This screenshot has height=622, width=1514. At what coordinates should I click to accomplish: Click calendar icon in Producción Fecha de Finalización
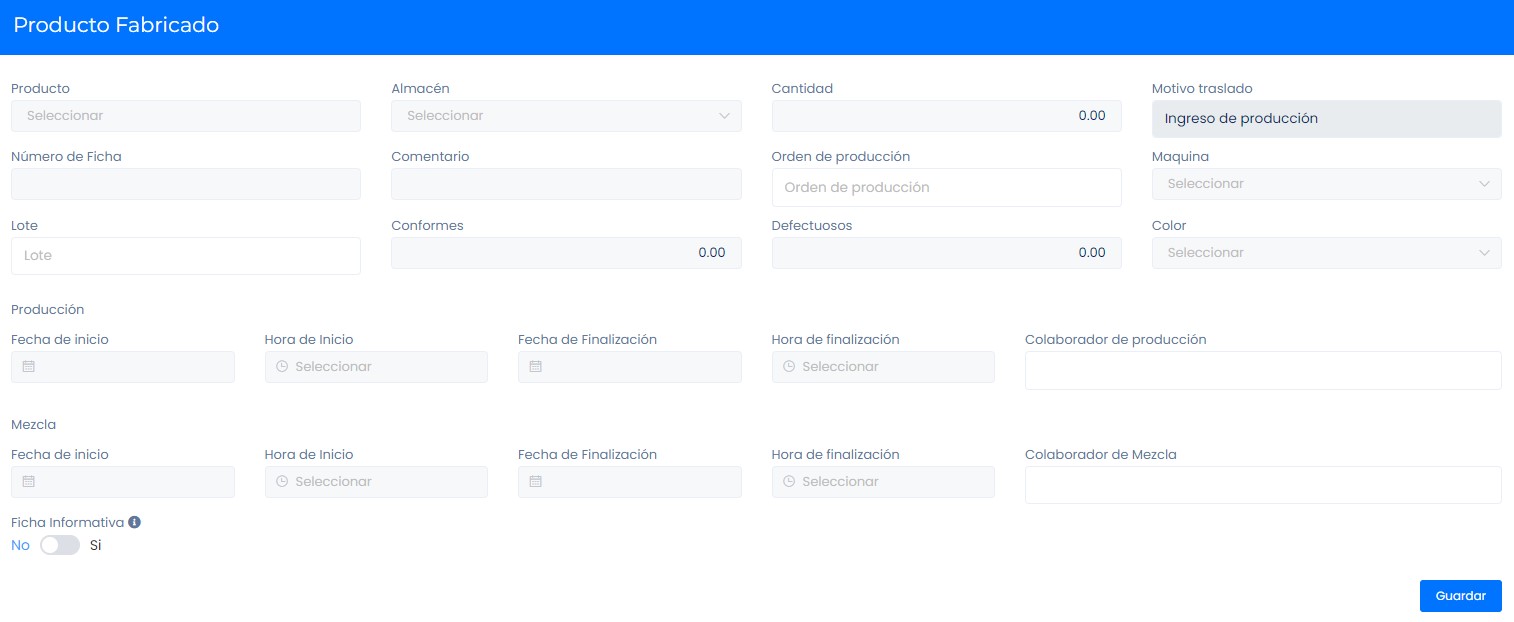(536, 367)
